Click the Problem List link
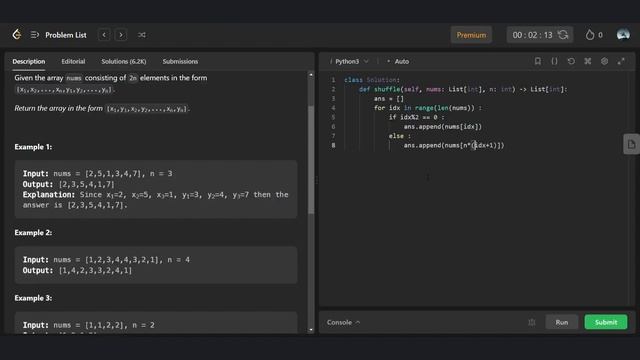This screenshot has height=360, width=640. pos(66,35)
